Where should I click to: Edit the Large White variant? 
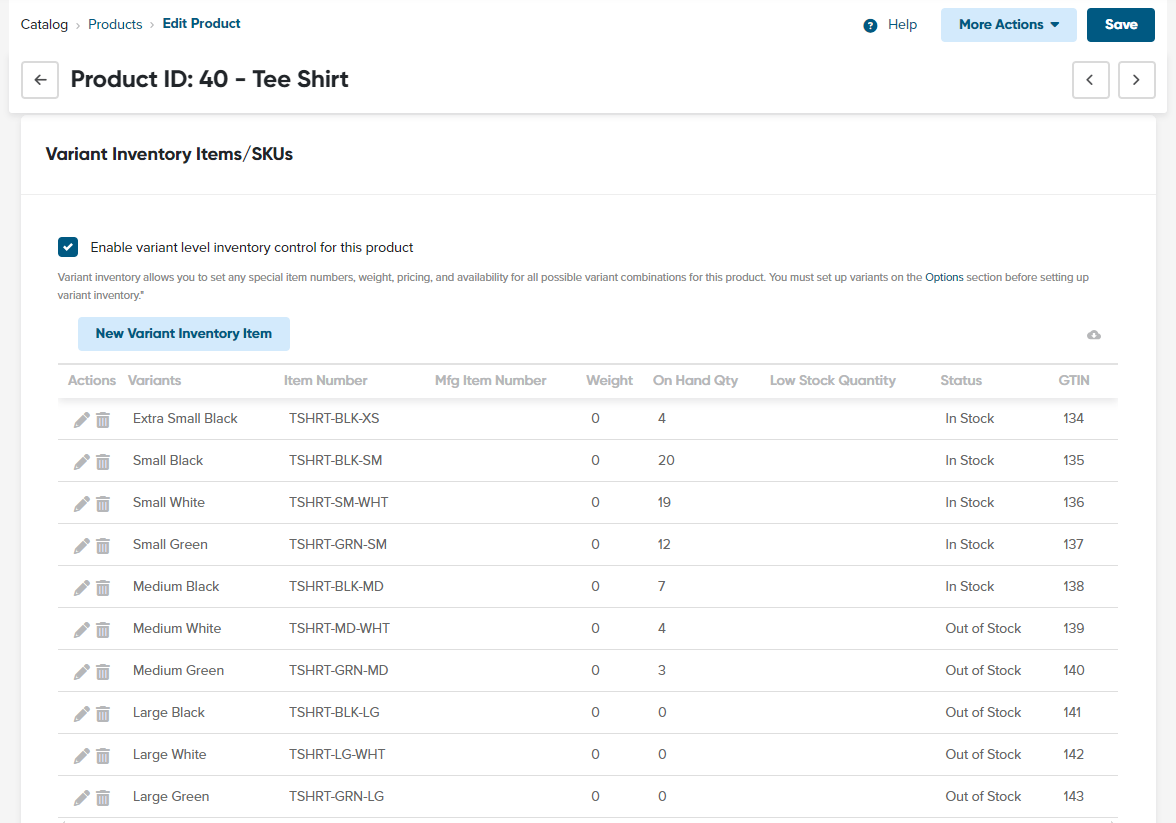[x=81, y=755]
